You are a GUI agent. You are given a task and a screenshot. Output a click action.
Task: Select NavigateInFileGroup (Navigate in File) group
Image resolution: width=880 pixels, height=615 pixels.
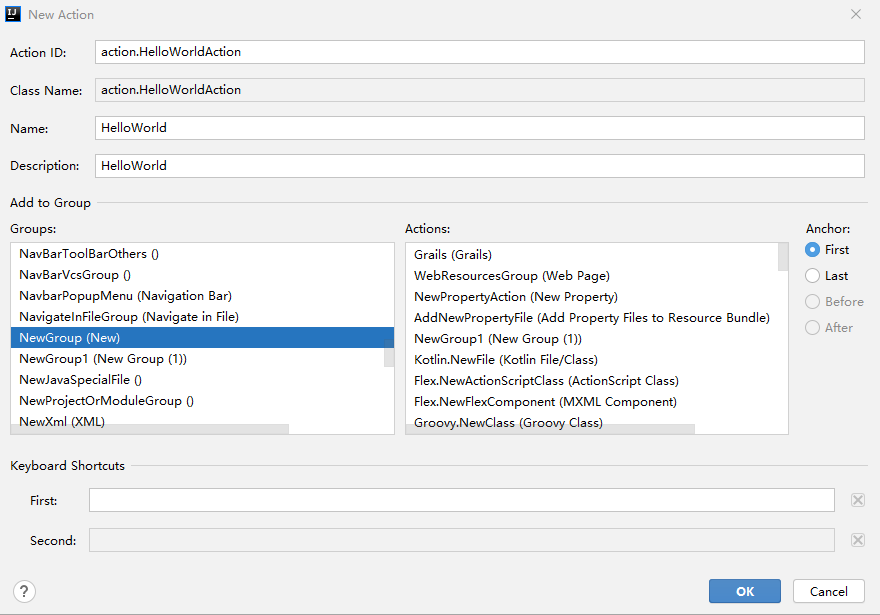click(202, 317)
